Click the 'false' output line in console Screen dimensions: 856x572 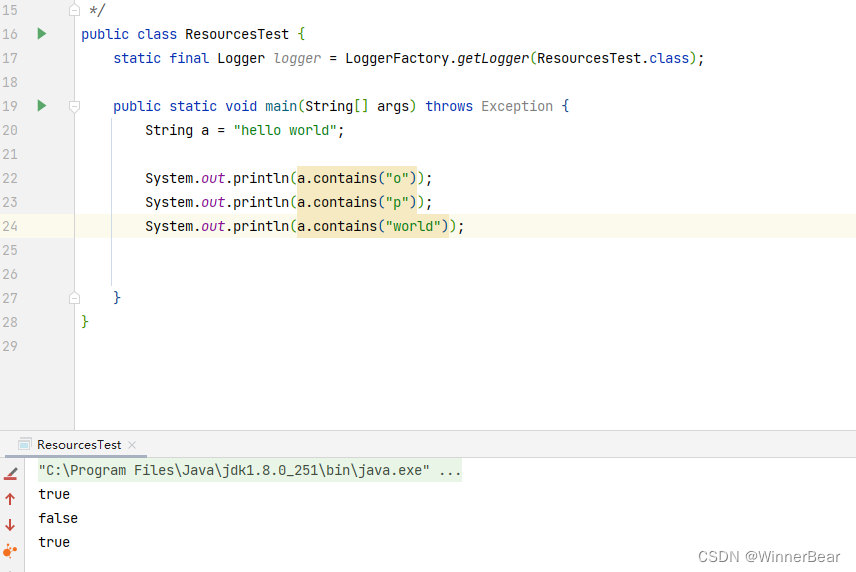tap(58, 519)
